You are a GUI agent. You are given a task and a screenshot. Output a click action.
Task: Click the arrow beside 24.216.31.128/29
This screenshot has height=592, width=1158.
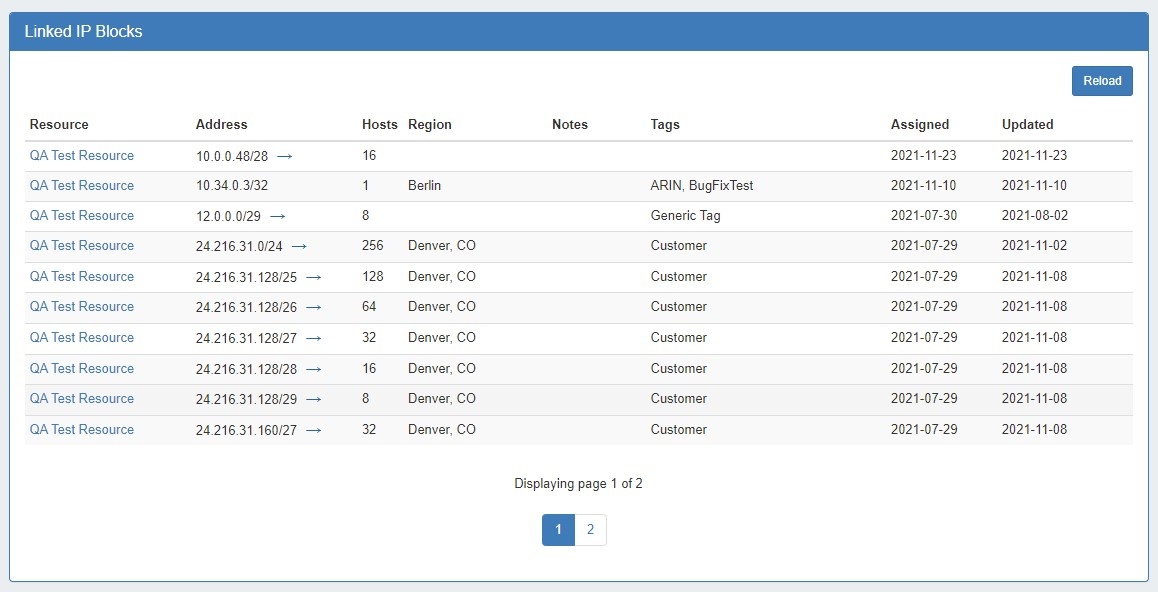(314, 399)
